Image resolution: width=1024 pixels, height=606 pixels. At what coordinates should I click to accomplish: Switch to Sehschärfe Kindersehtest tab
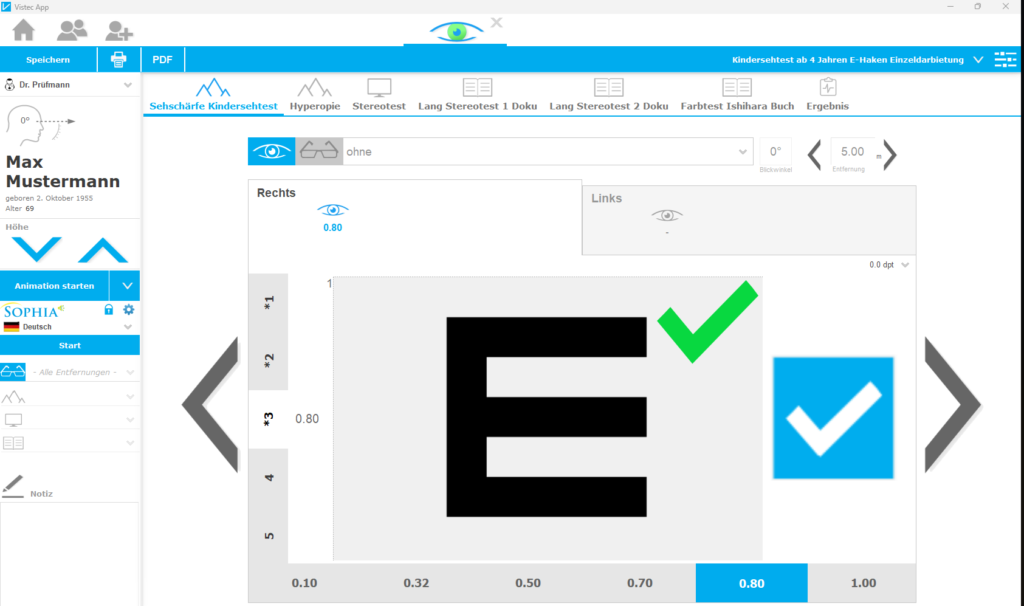point(214,95)
